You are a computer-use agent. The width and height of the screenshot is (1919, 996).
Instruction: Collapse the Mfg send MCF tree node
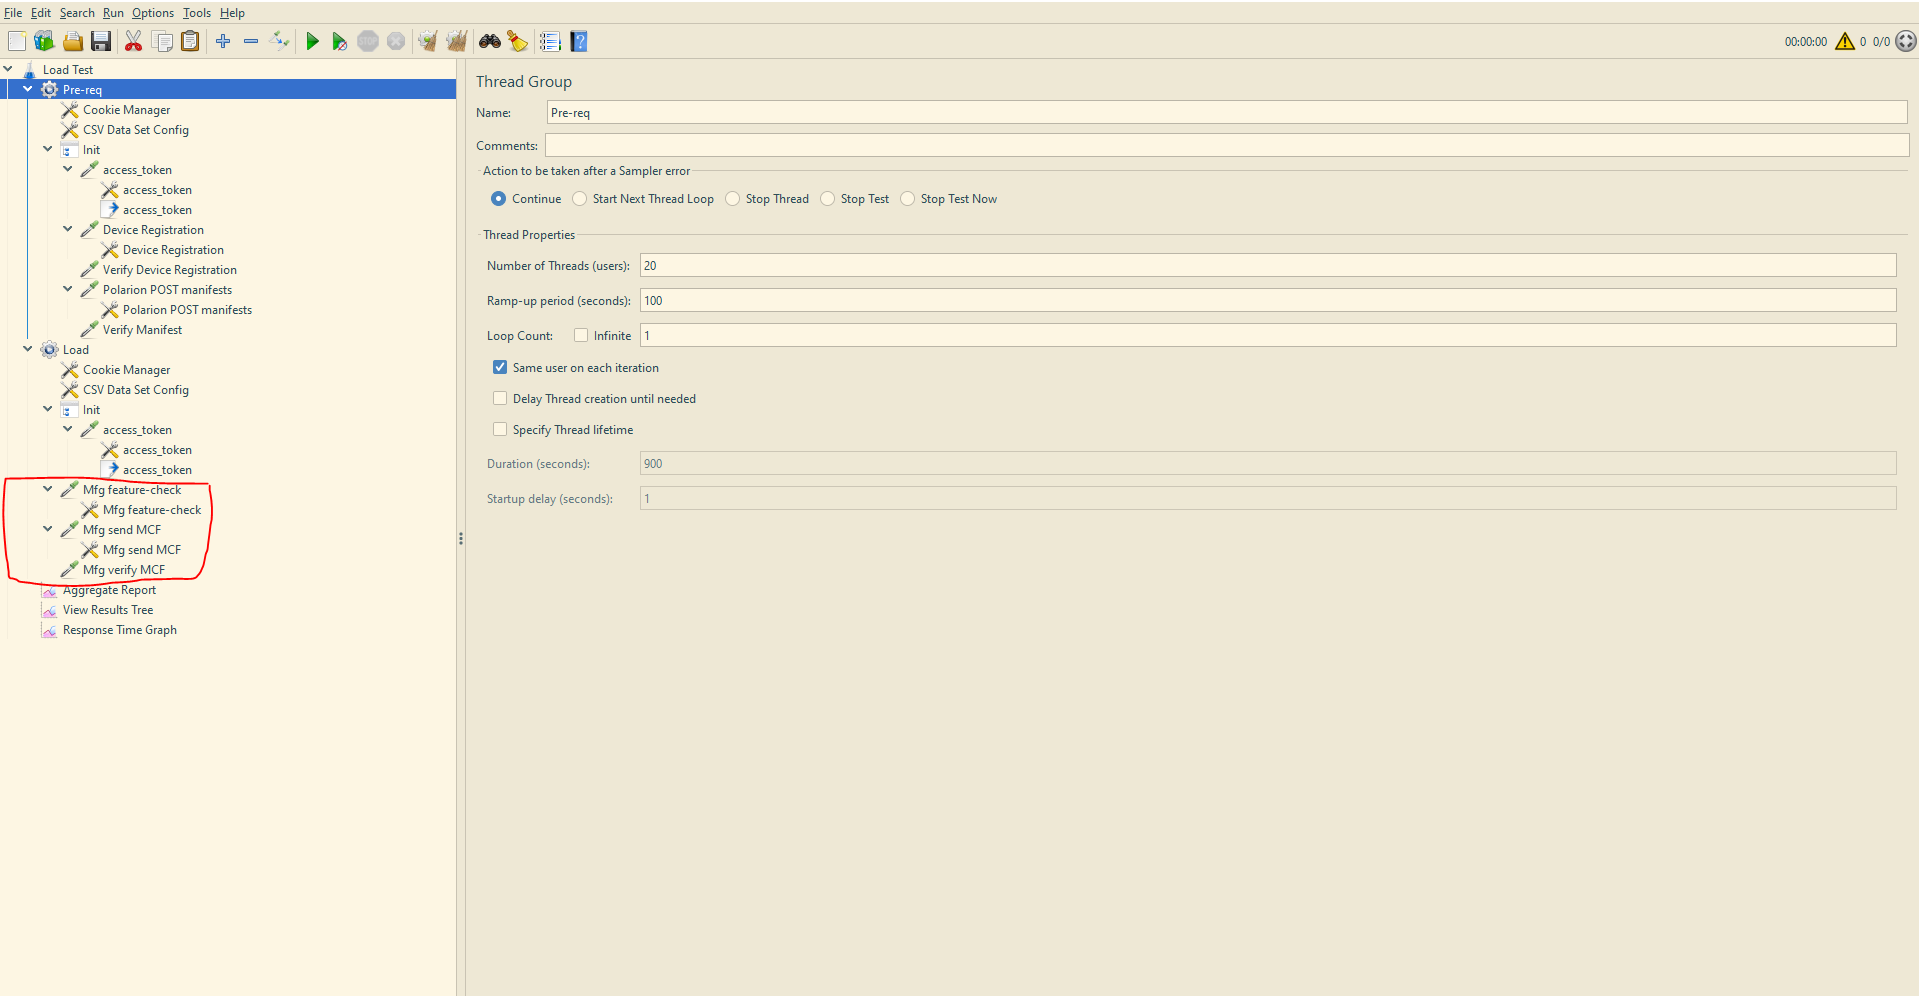click(47, 529)
